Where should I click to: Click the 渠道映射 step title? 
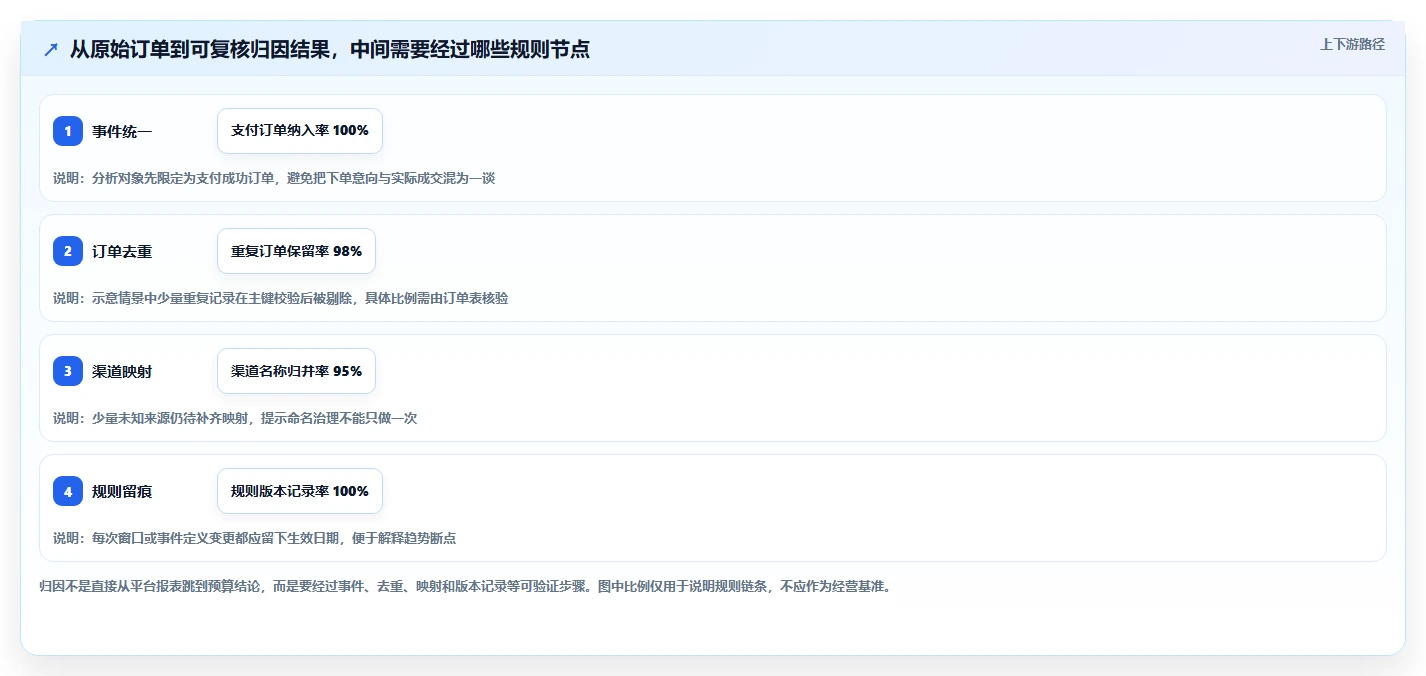[122, 371]
